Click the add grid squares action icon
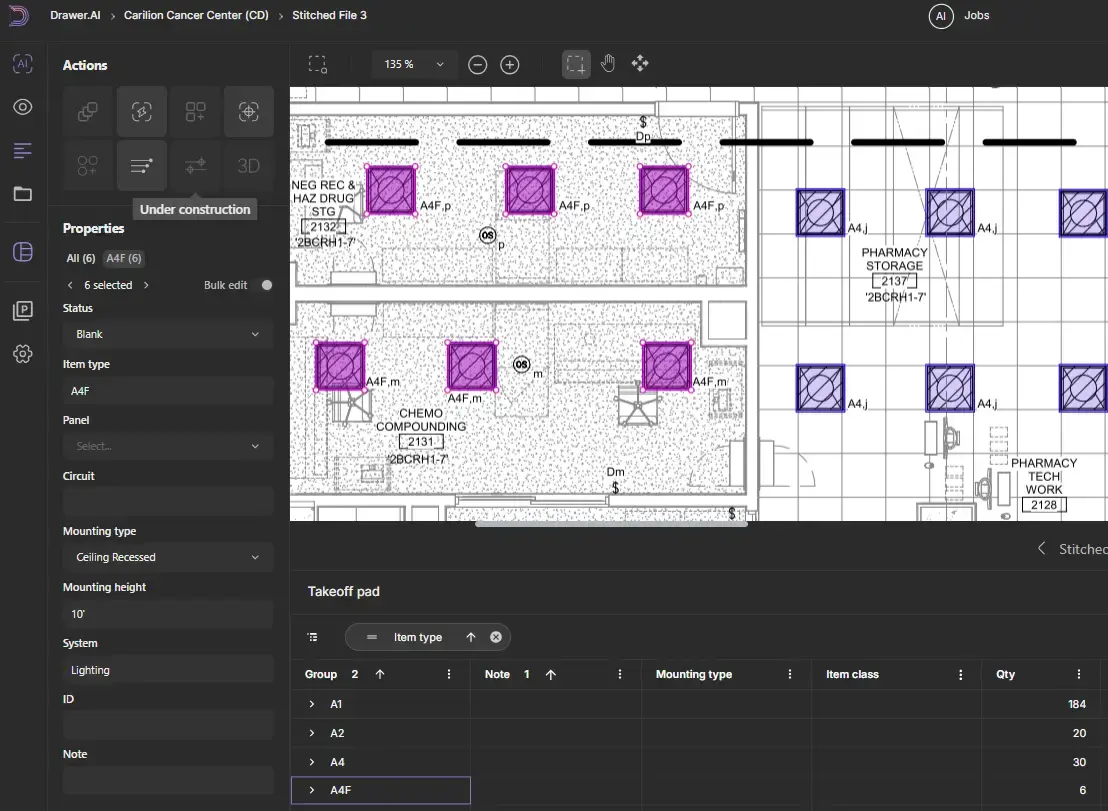The width and height of the screenshot is (1108, 811). 195,112
